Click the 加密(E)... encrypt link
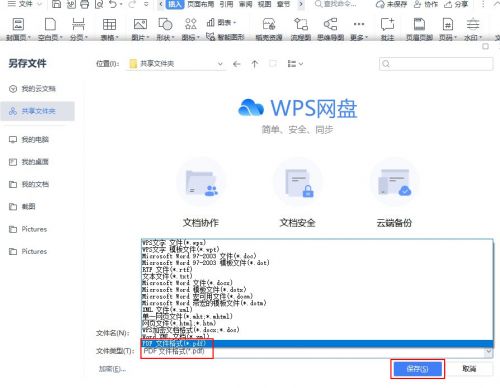The image size is (500, 388). [x=112, y=369]
